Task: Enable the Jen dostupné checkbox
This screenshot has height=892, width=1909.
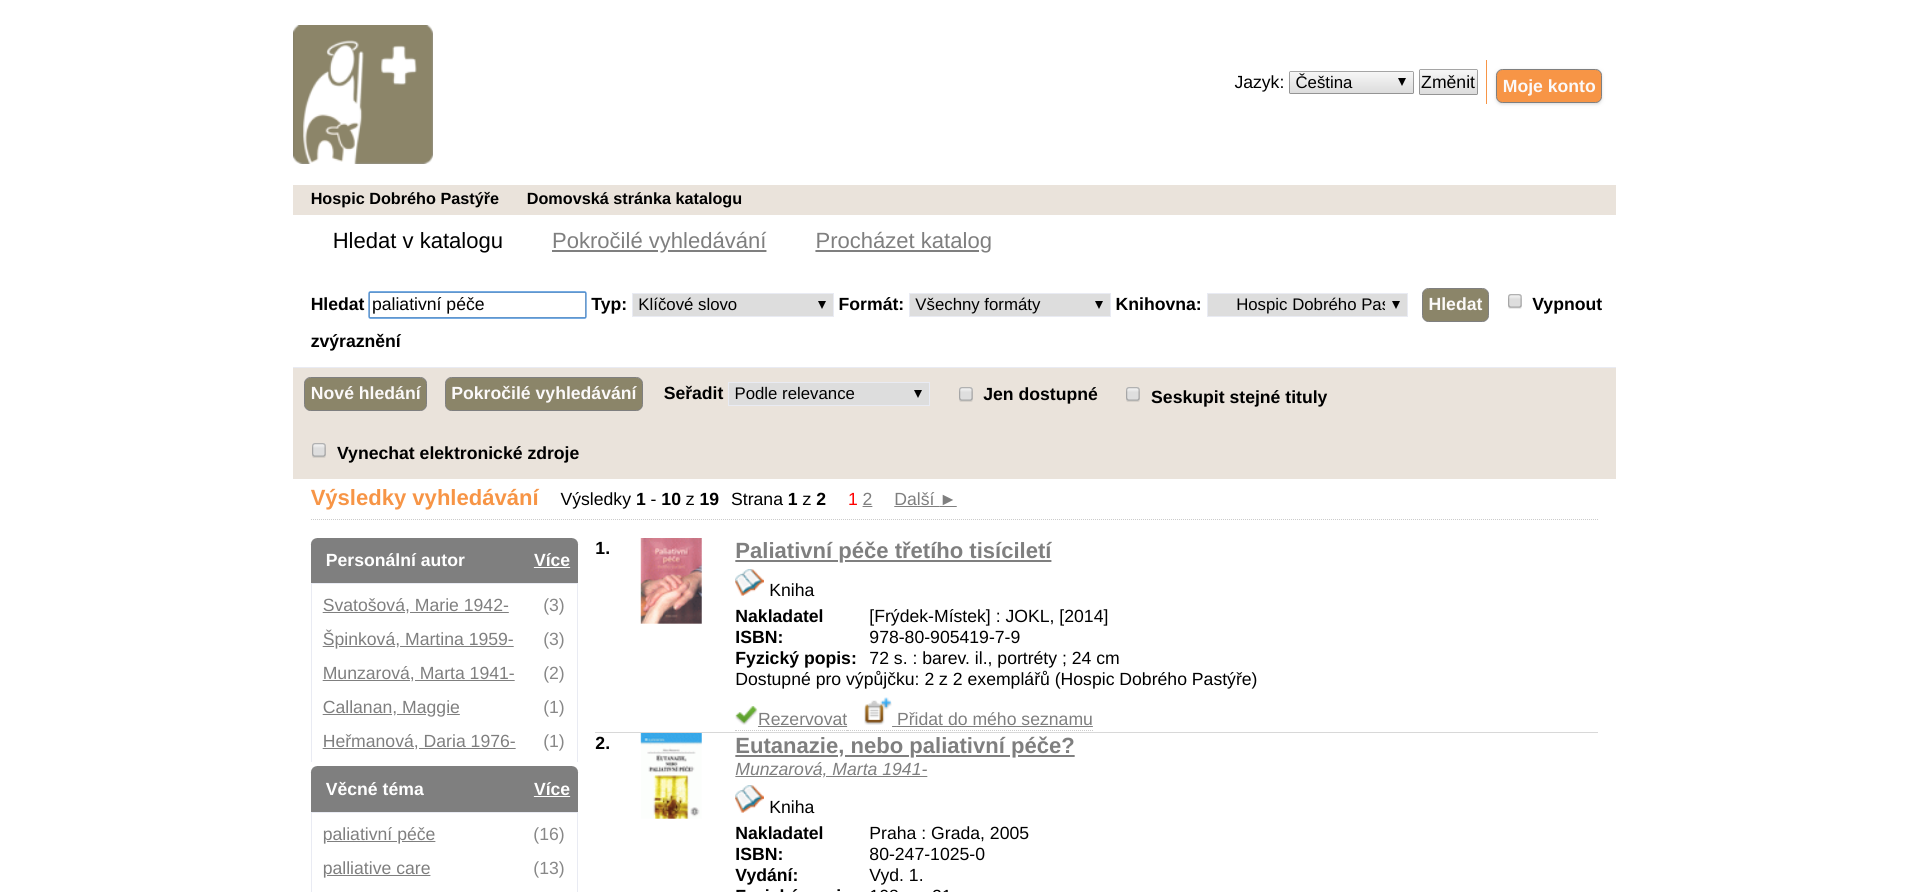Action: coord(966,394)
